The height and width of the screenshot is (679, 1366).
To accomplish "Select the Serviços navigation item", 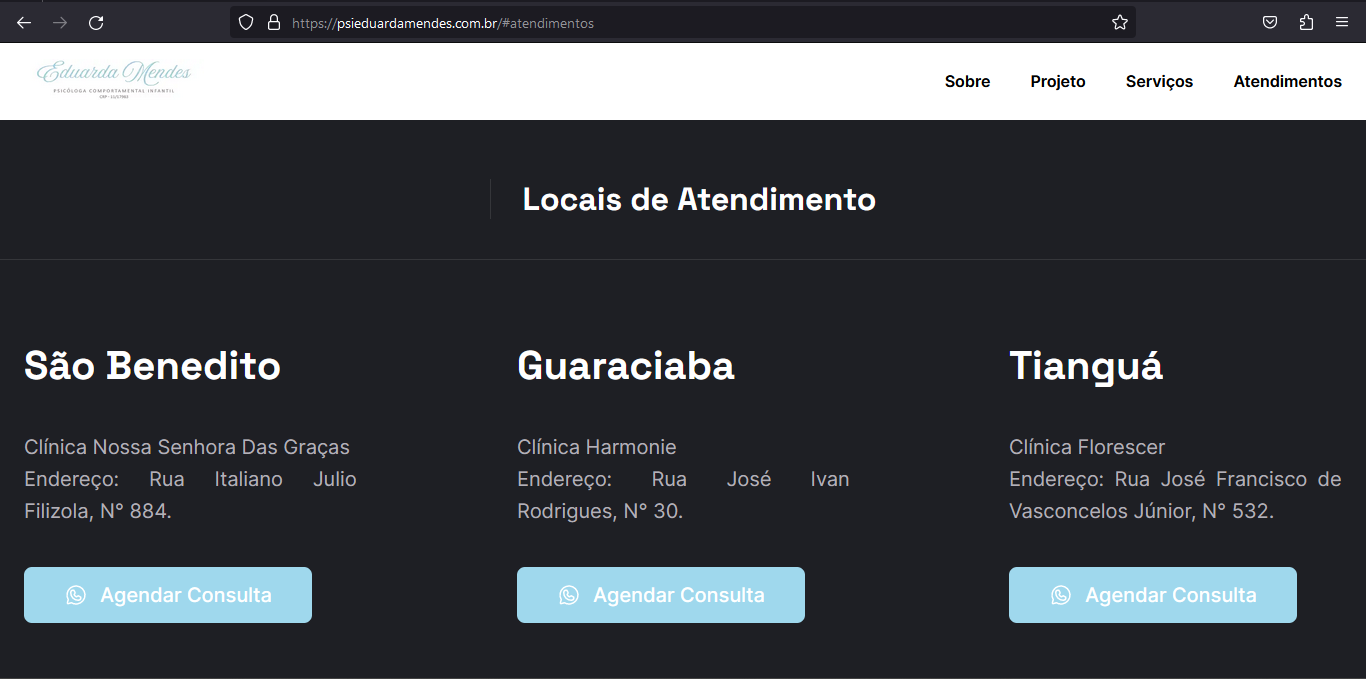I will [x=1159, y=81].
